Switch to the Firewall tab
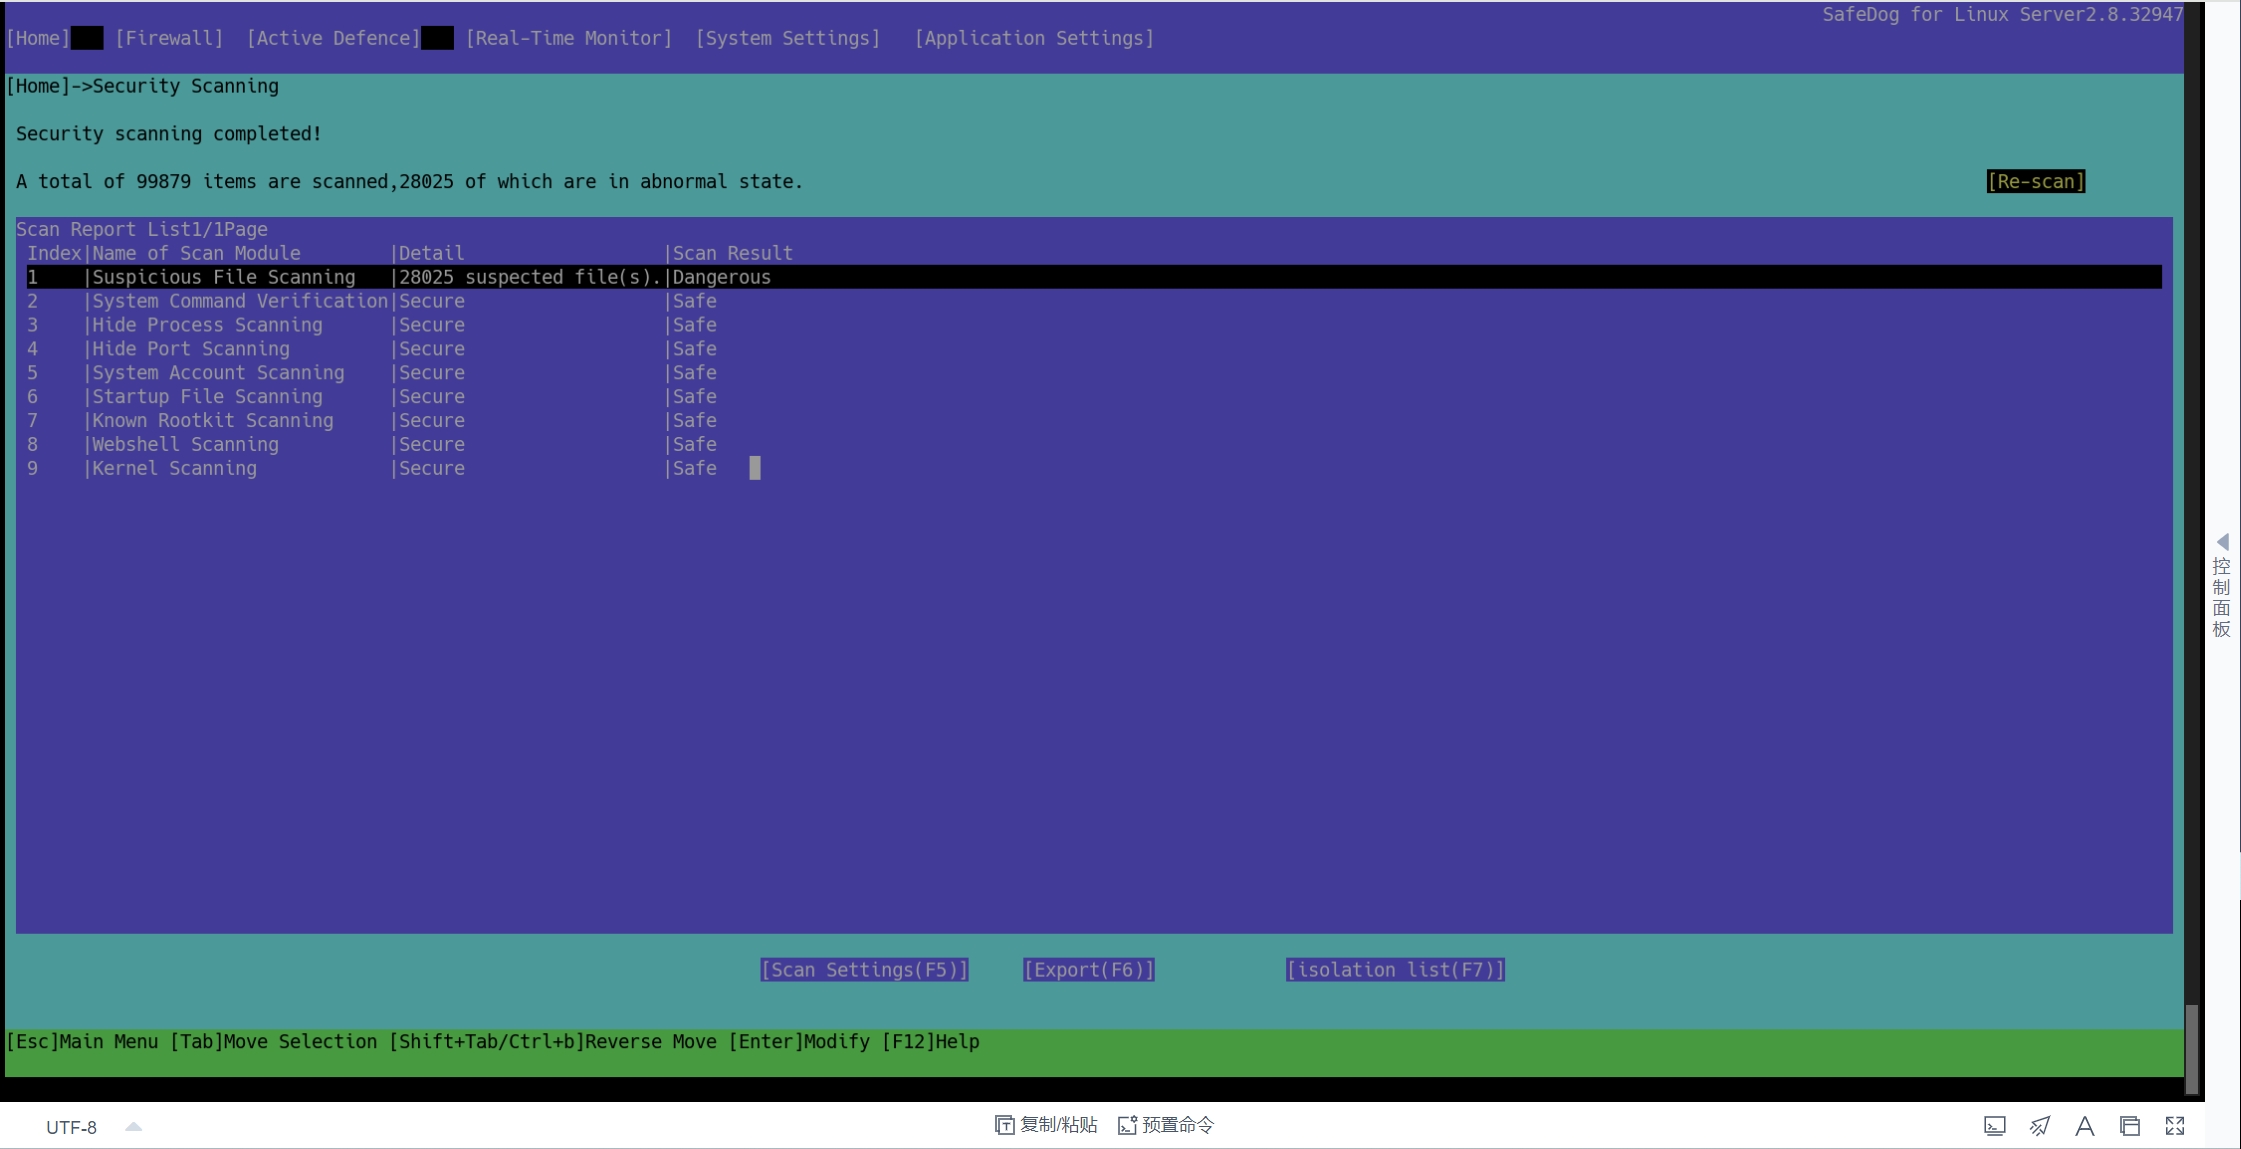Screen dimensions: 2241x1149 tap(169, 38)
